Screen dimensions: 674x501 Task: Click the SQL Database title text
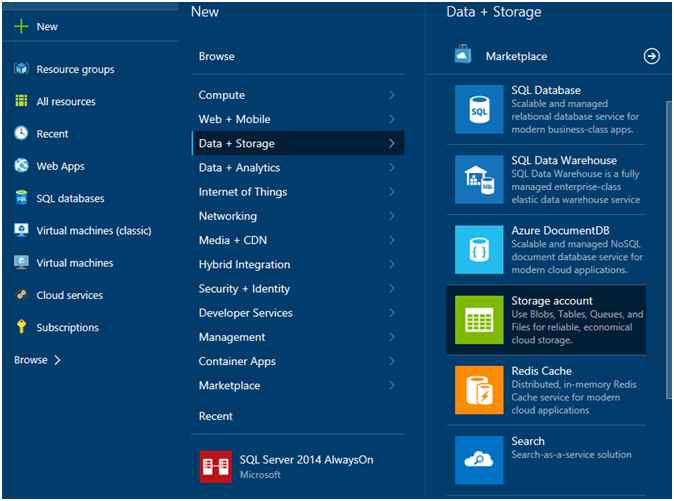[546, 90]
